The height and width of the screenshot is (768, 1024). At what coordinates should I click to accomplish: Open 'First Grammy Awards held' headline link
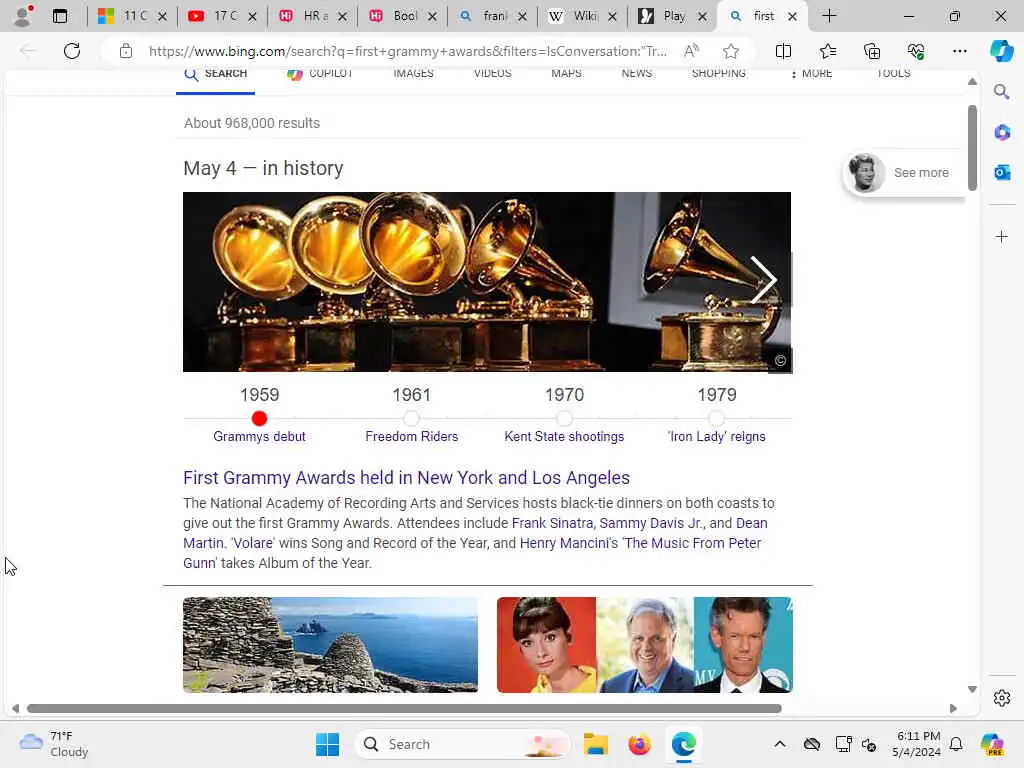click(x=406, y=477)
